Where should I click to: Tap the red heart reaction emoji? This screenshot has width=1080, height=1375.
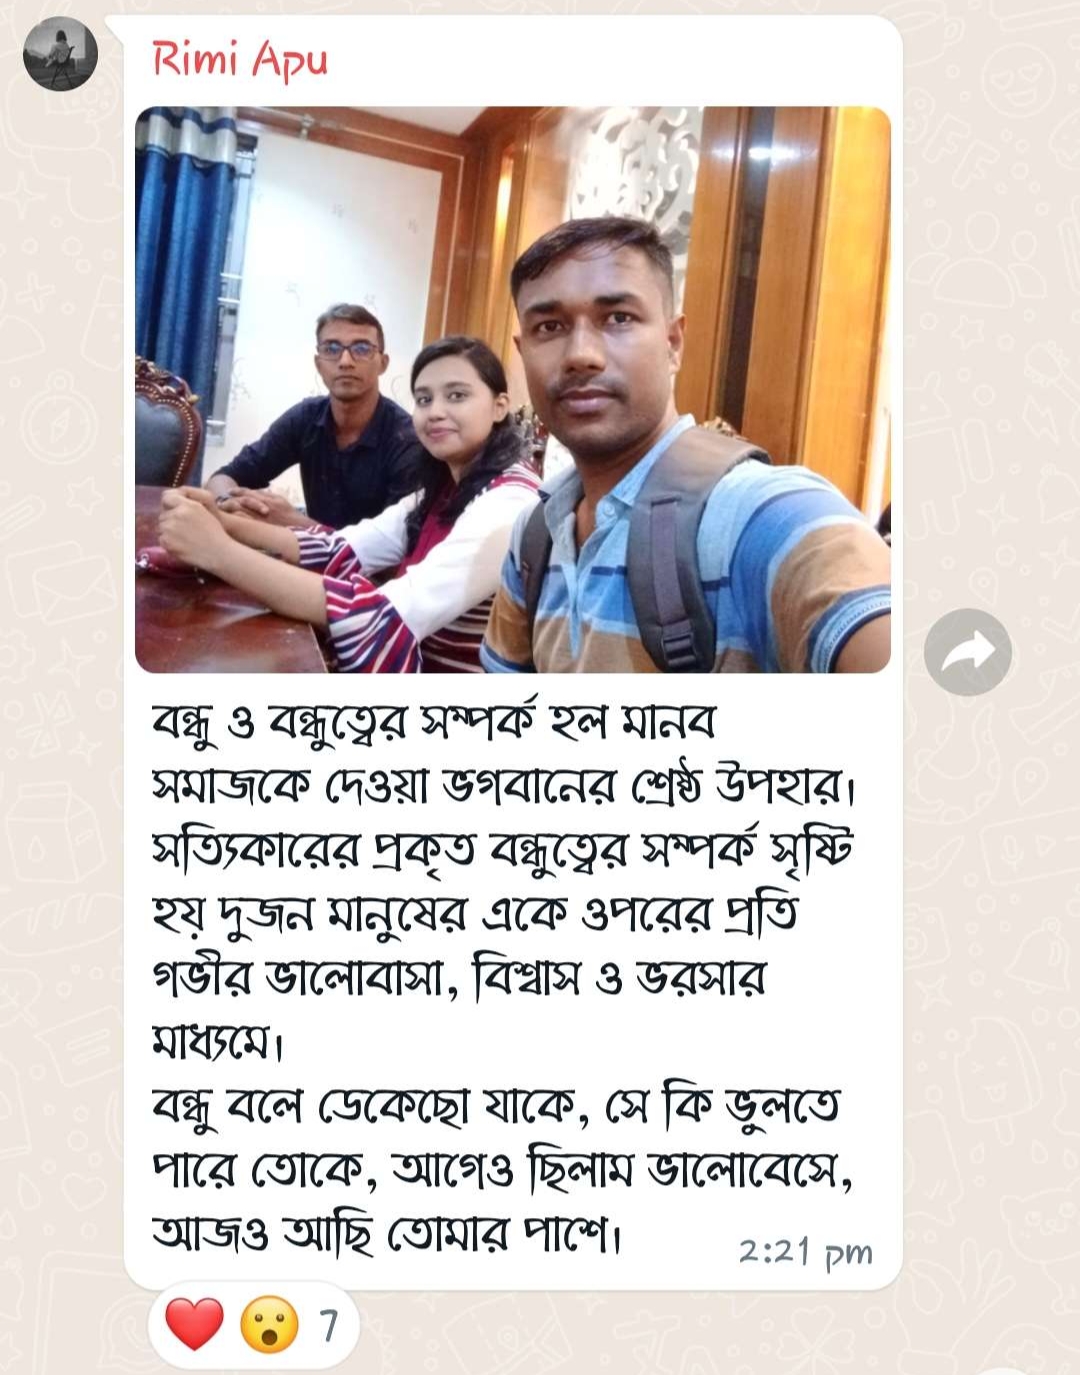[194, 1325]
